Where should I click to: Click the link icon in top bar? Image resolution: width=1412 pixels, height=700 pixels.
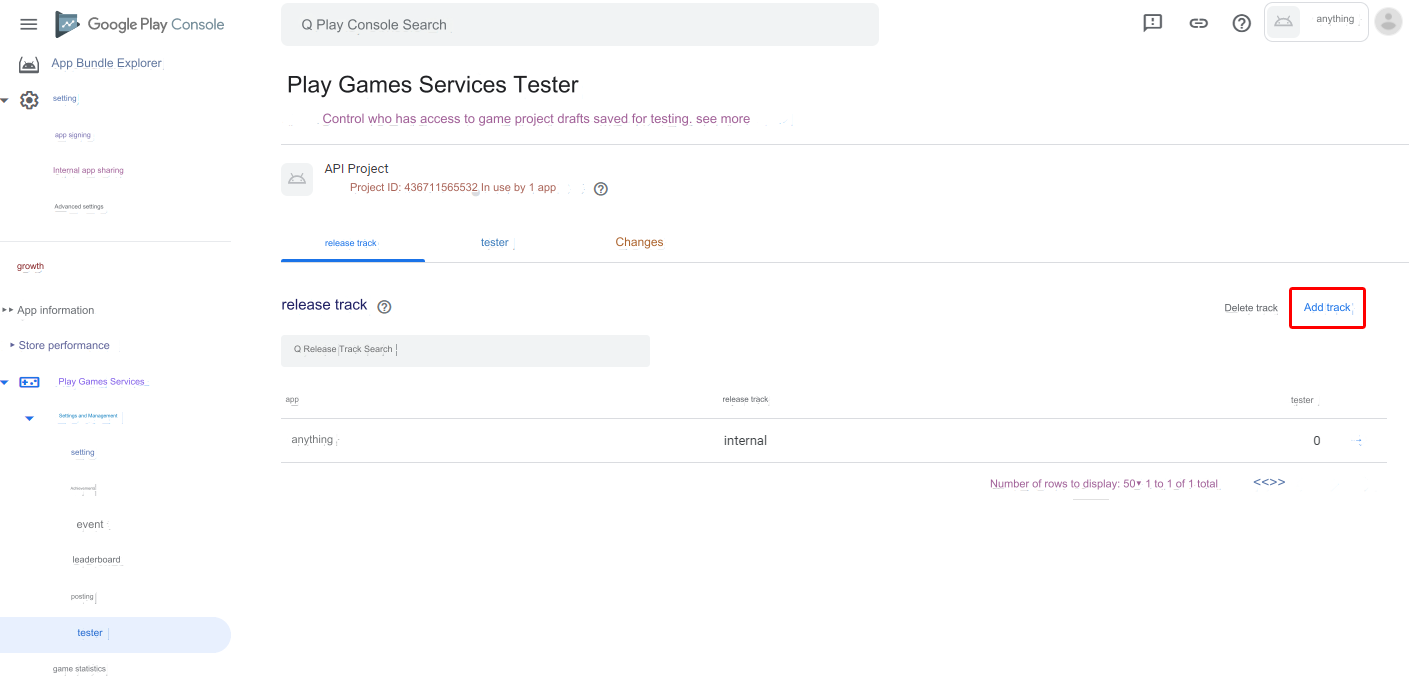coord(1198,23)
